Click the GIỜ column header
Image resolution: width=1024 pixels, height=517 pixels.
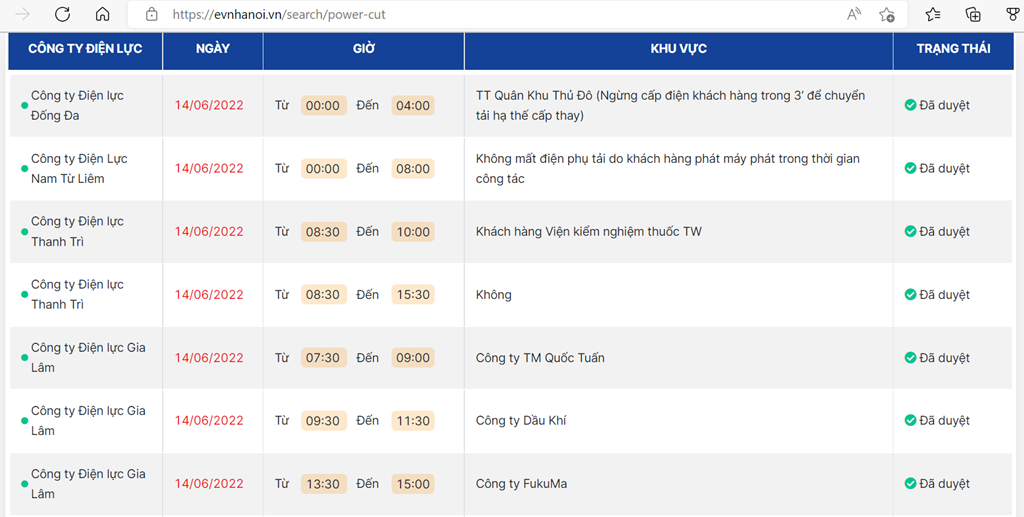click(x=364, y=49)
